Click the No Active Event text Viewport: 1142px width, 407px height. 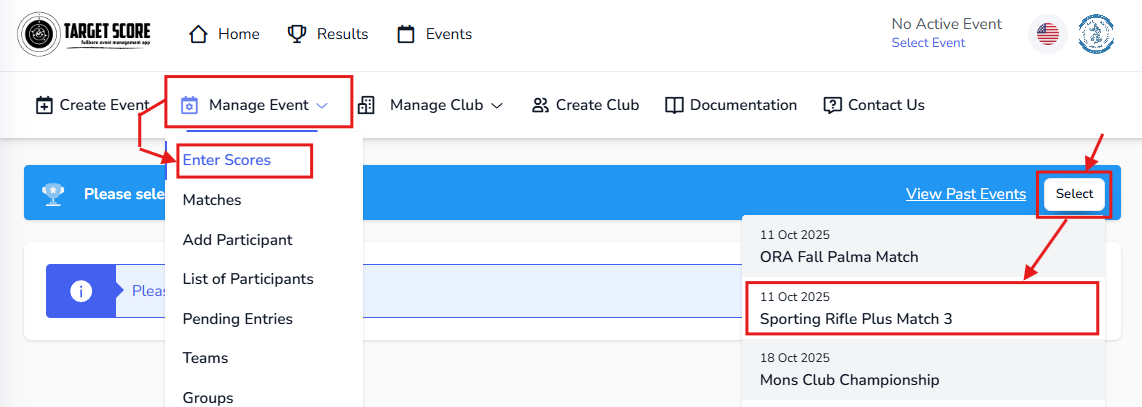[947, 24]
